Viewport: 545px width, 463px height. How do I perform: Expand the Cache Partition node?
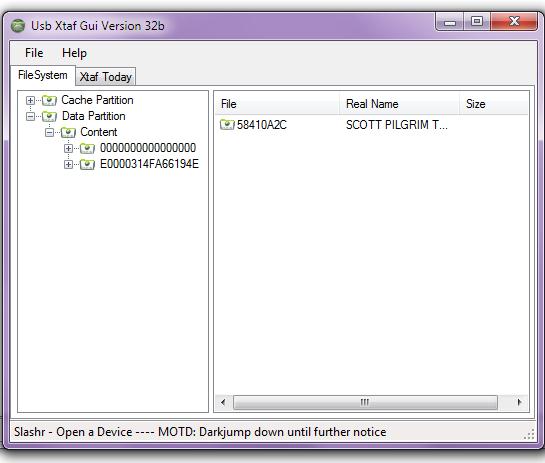click(x=31, y=100)
